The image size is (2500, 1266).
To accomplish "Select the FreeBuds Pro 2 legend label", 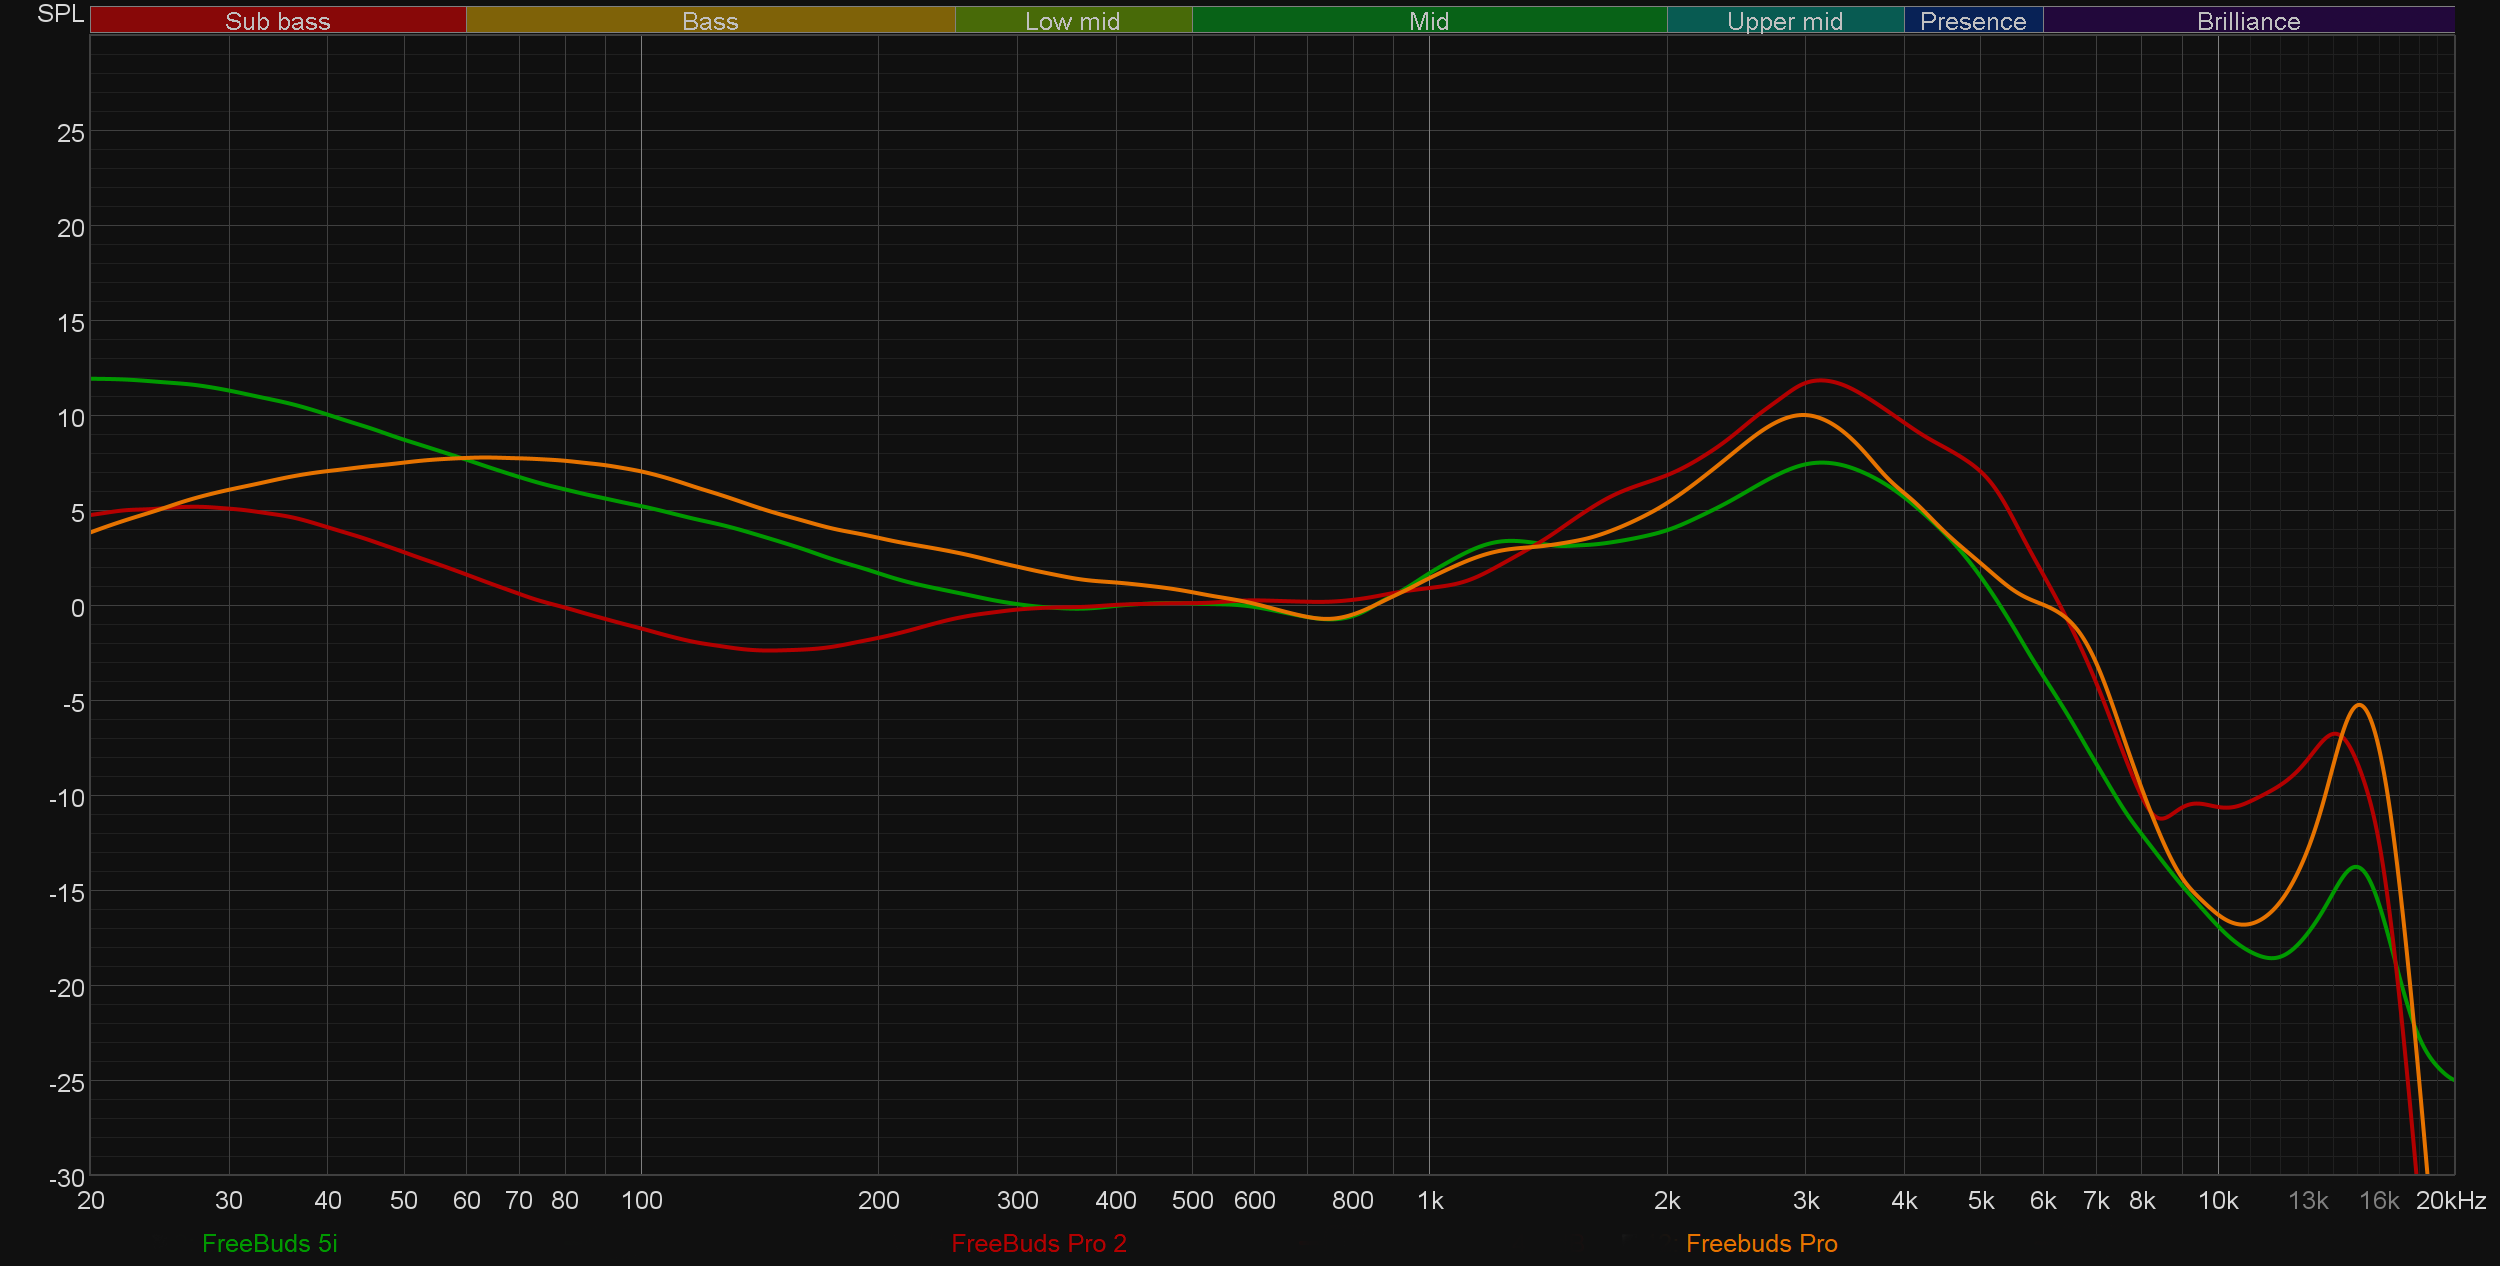I will point(1038,1243).
